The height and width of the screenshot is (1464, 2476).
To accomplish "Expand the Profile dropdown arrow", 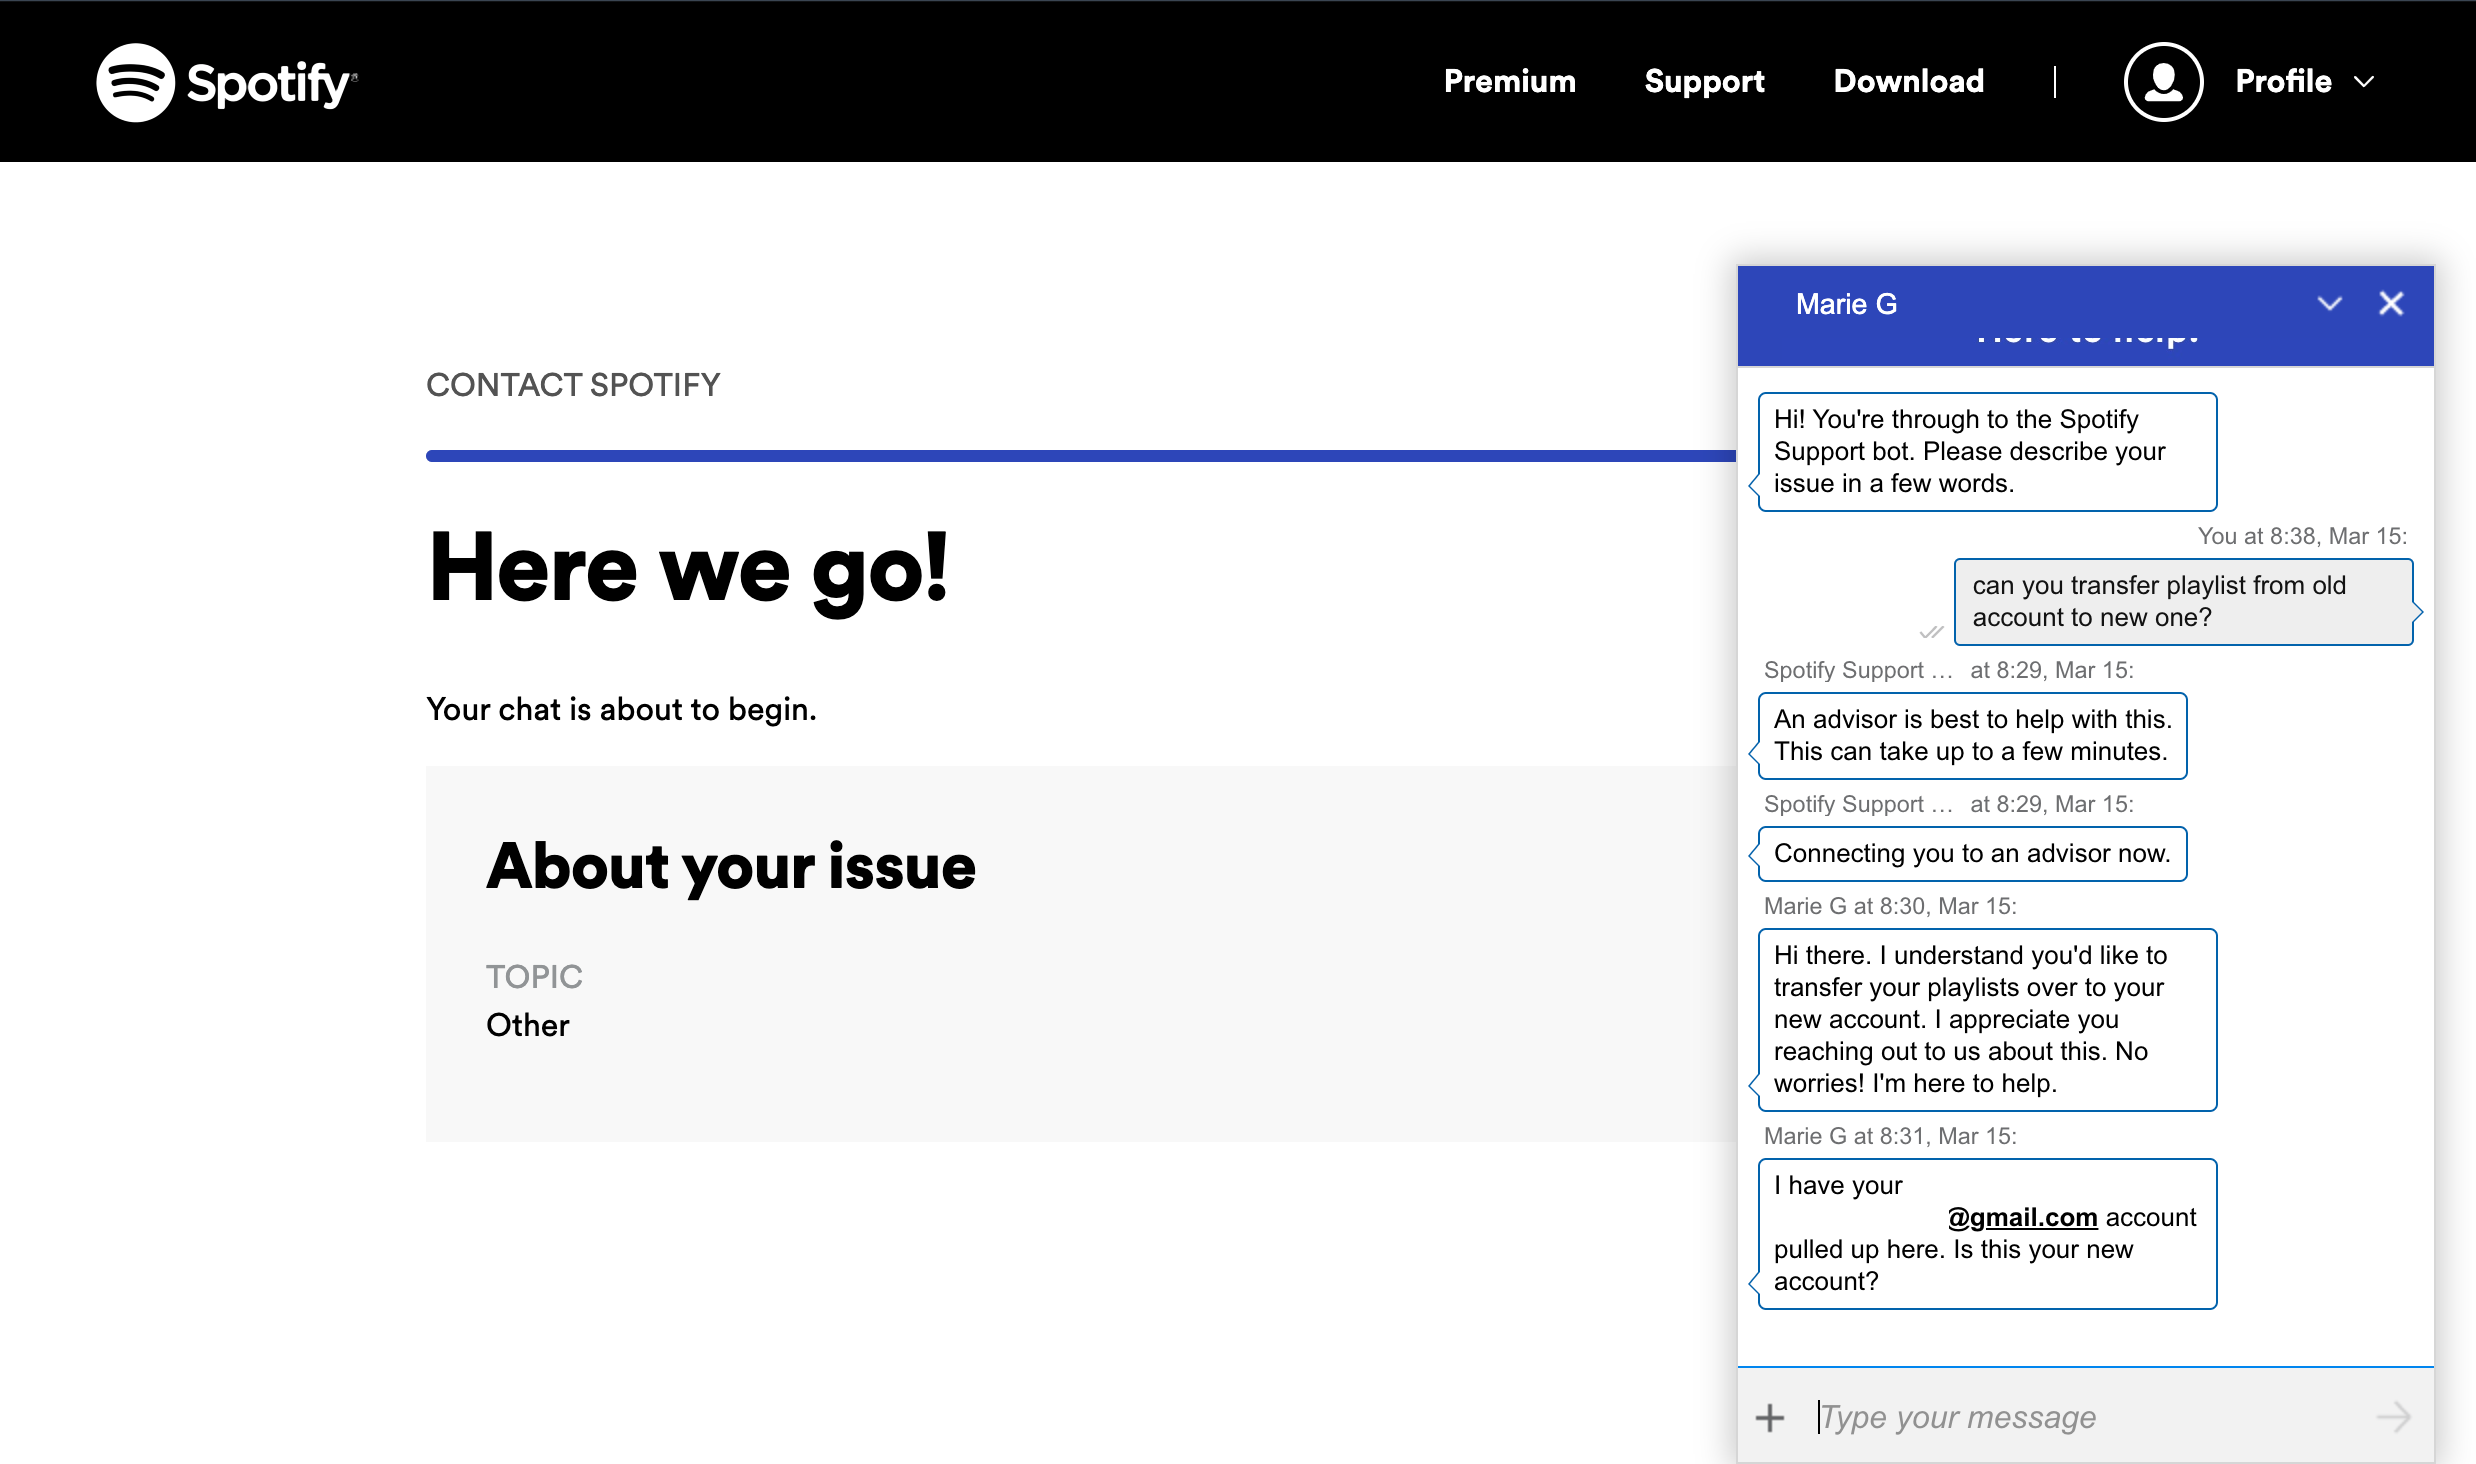I will 2365,82.
